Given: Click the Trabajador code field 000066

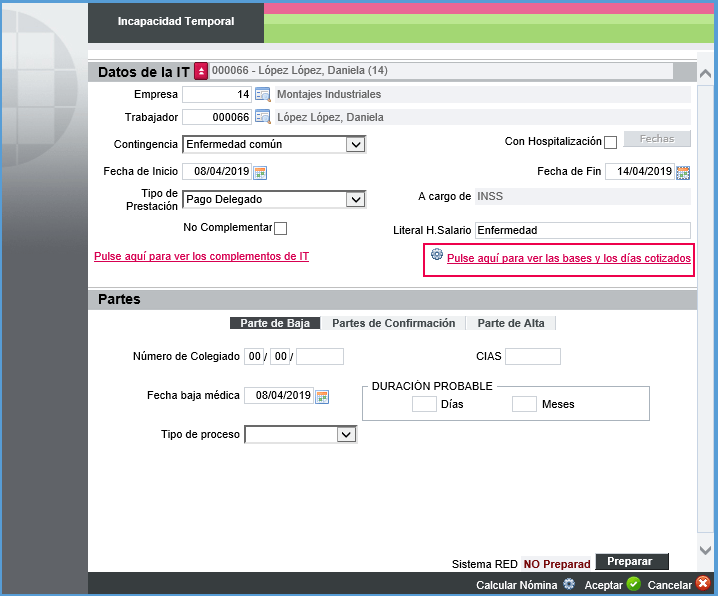Looking at the screenshot, I should coord(217,117).
